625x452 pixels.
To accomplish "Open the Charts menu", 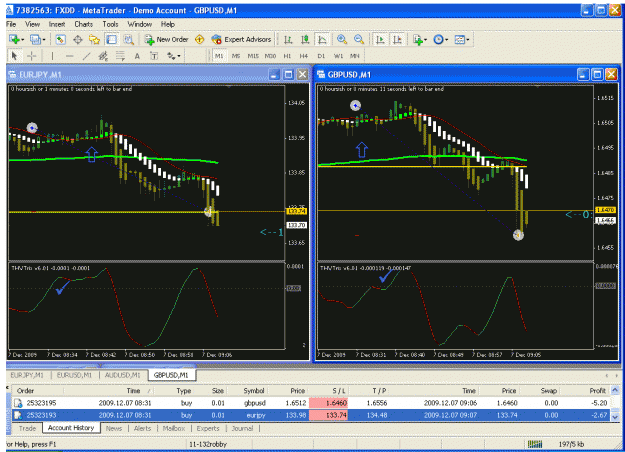I will [83, 24].
